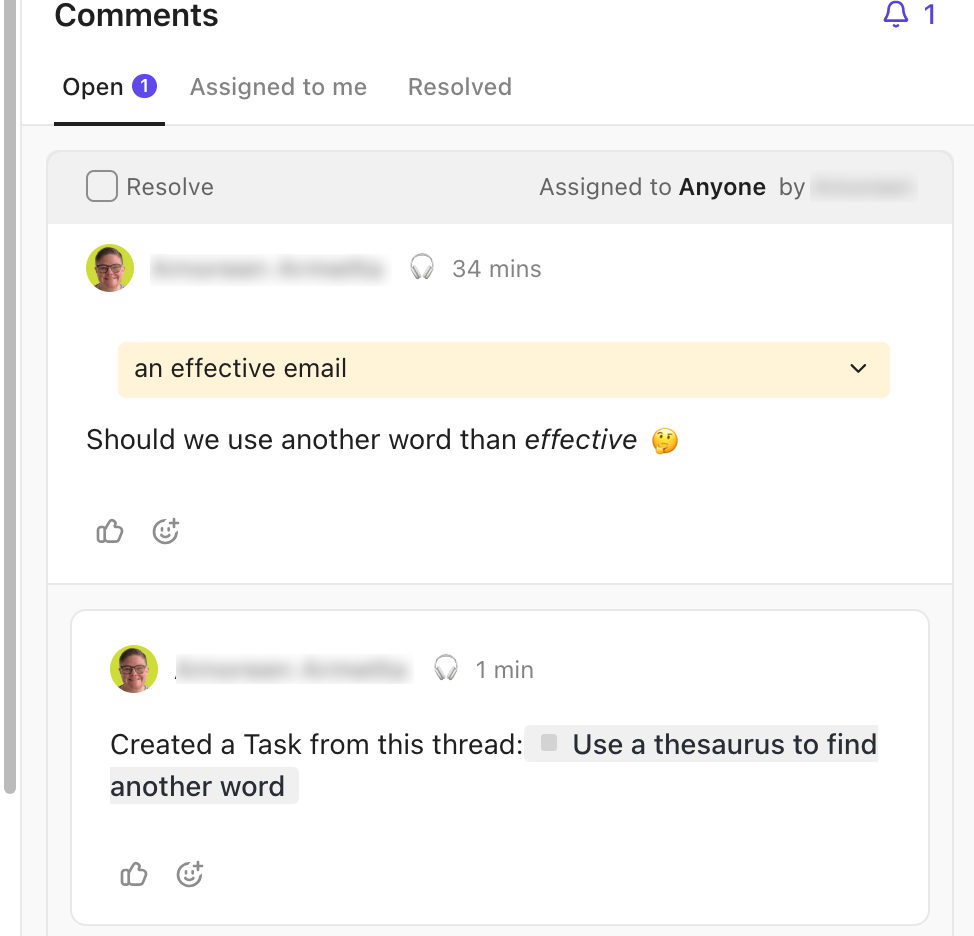Image resolution: width=974 pixels, height=936 pixels.
Task: Open the first commenter's avatar
Action: 109,268
